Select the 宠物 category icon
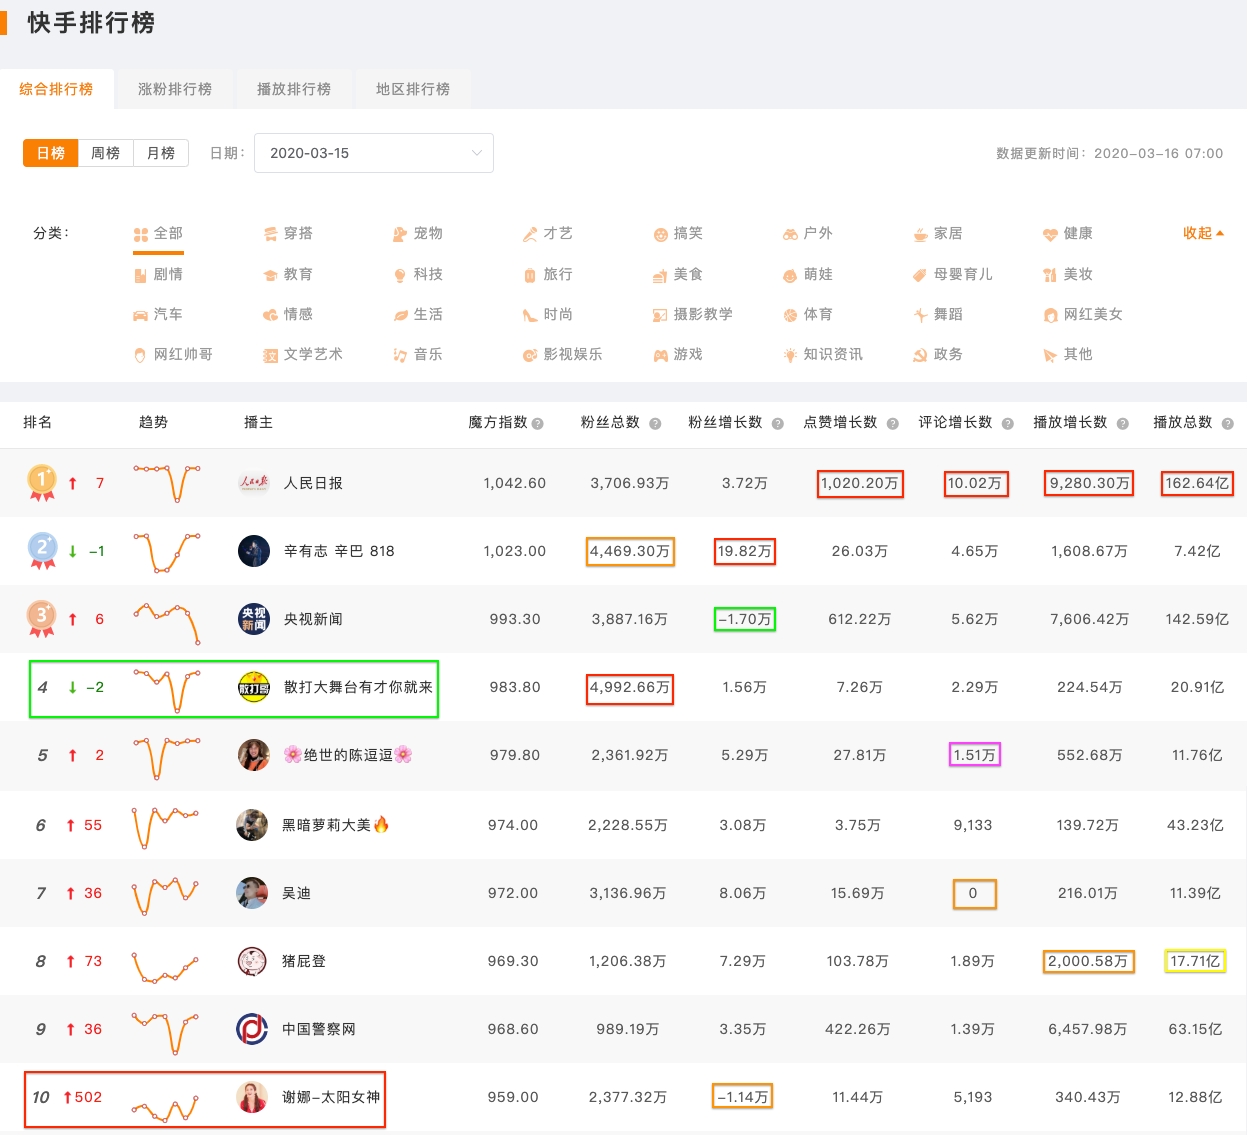 click(x=400, y=234)
